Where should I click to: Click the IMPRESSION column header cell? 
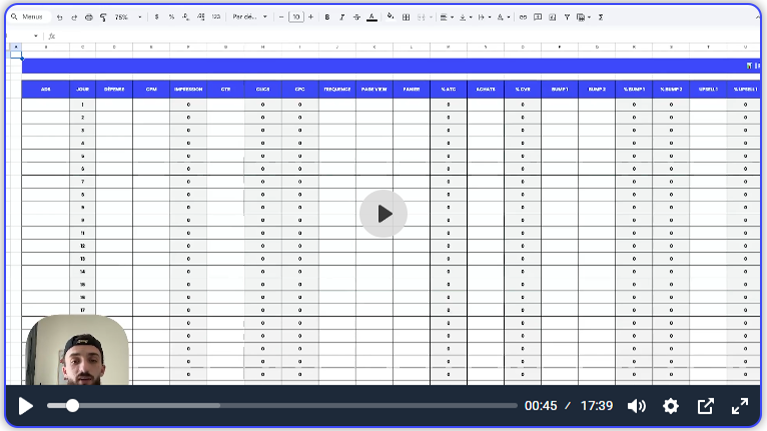pyautogui.click(x=188, y=89)
